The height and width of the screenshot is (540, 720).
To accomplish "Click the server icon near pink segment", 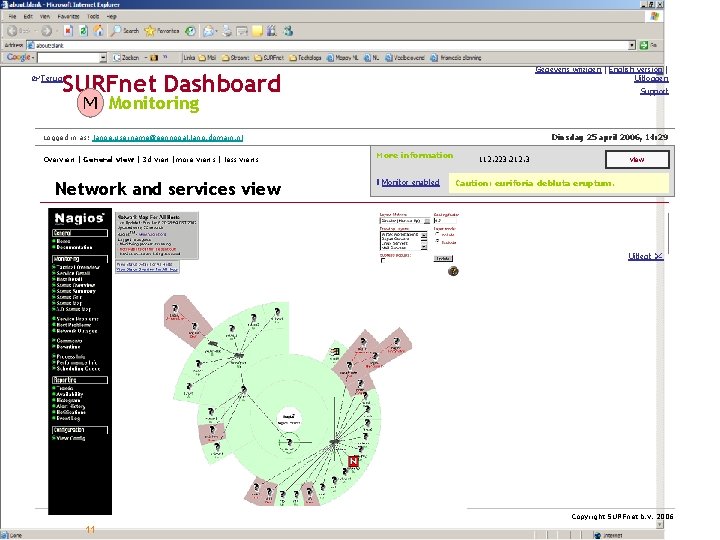I will click(335, 352).
